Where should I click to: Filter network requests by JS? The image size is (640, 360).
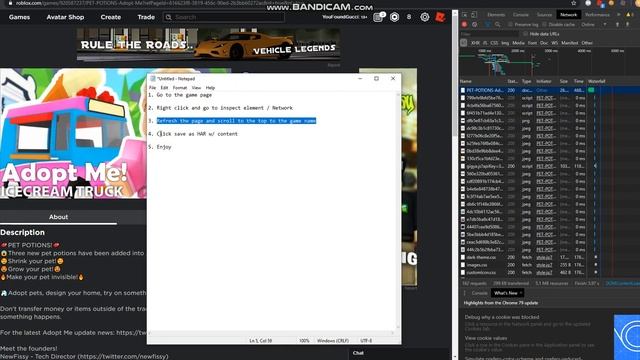485,43
